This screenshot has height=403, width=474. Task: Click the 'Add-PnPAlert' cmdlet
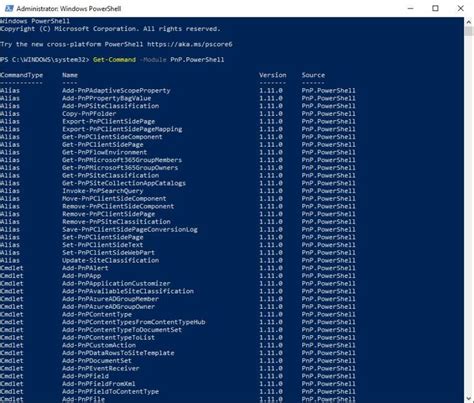point(85,268)
